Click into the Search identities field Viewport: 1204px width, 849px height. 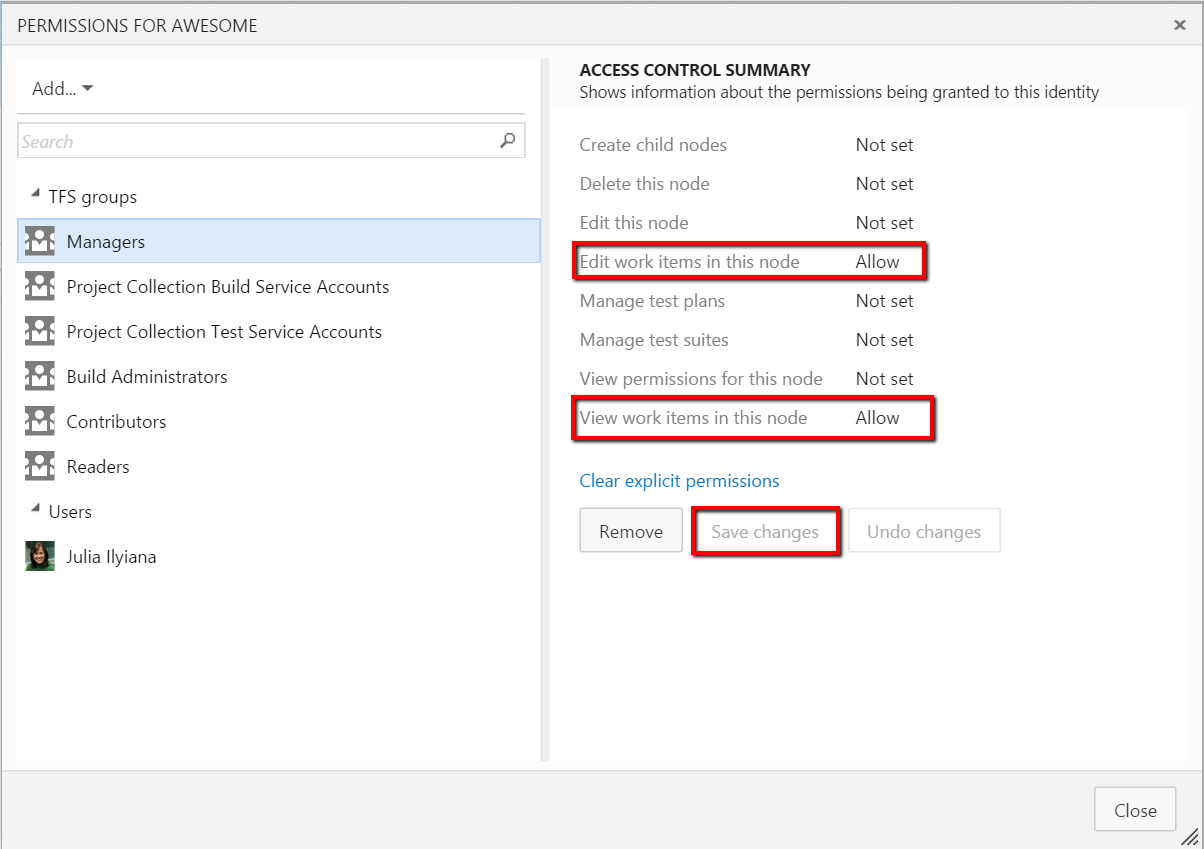(x=255, y=142)
